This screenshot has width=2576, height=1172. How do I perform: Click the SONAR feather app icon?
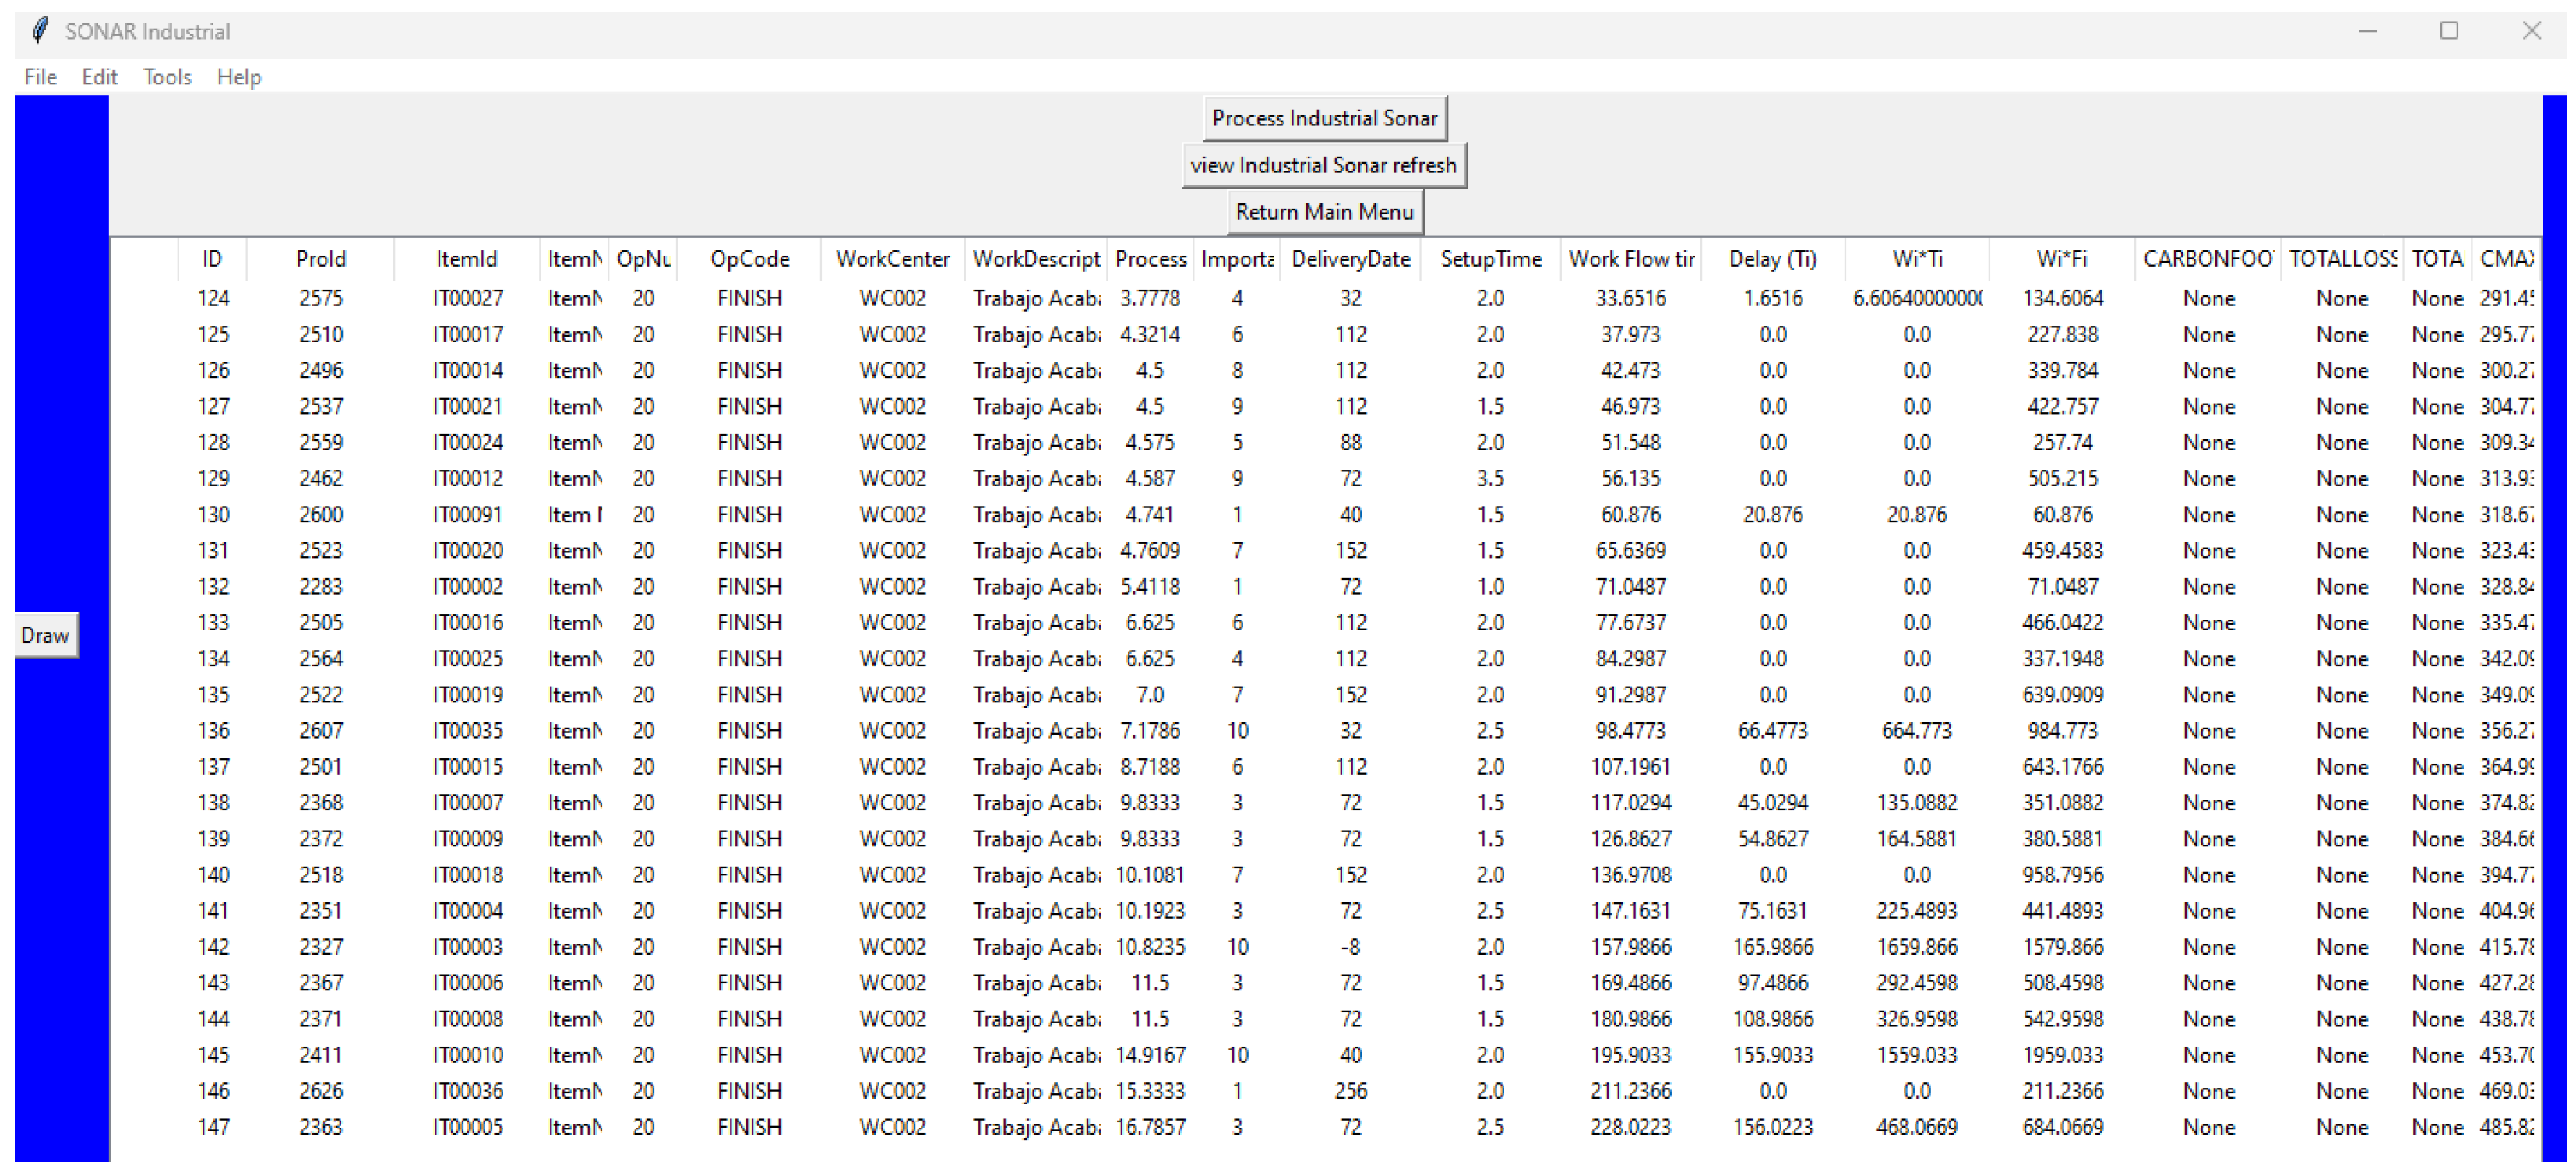point(40,31)
